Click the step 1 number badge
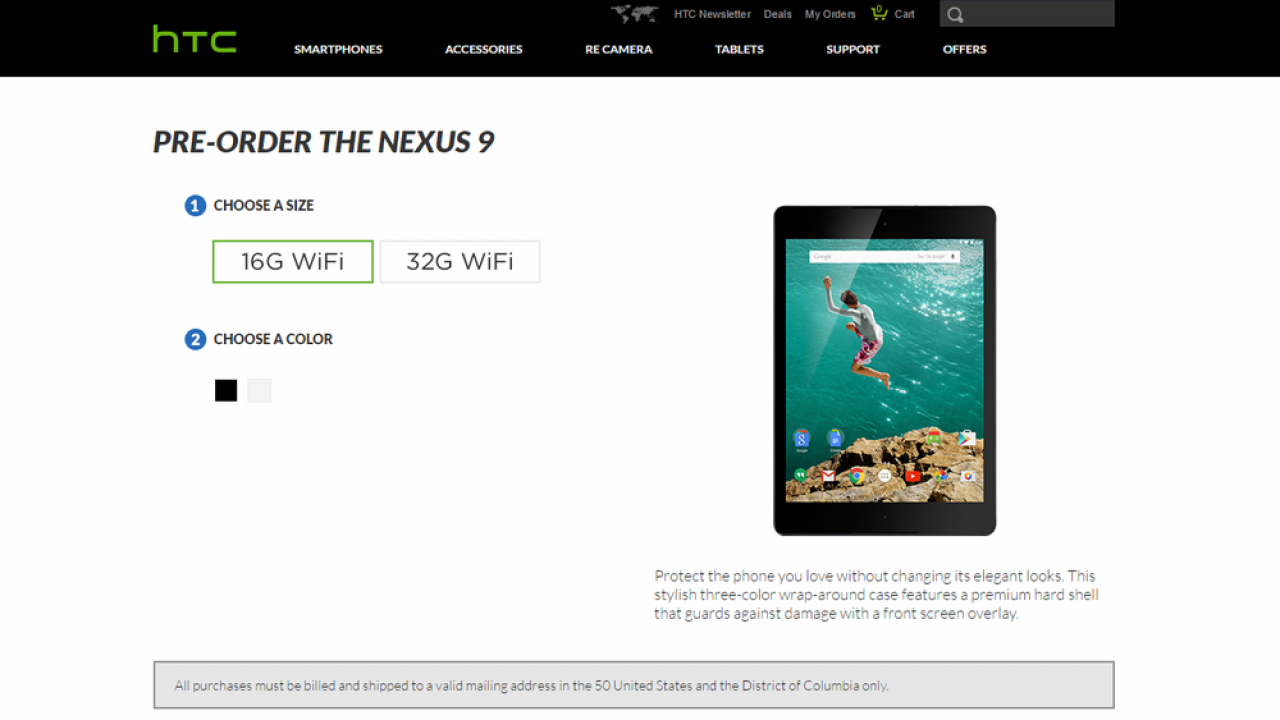 click(195, 206)
